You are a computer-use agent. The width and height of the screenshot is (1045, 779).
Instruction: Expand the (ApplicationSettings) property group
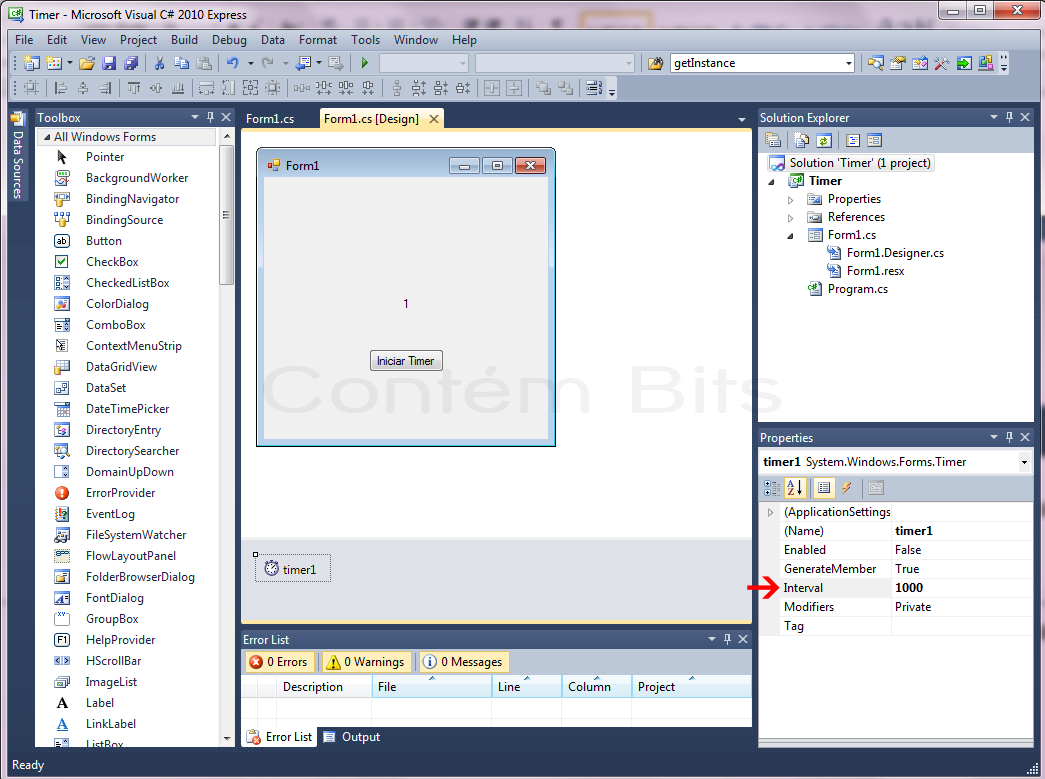click(x=770, y=512)
